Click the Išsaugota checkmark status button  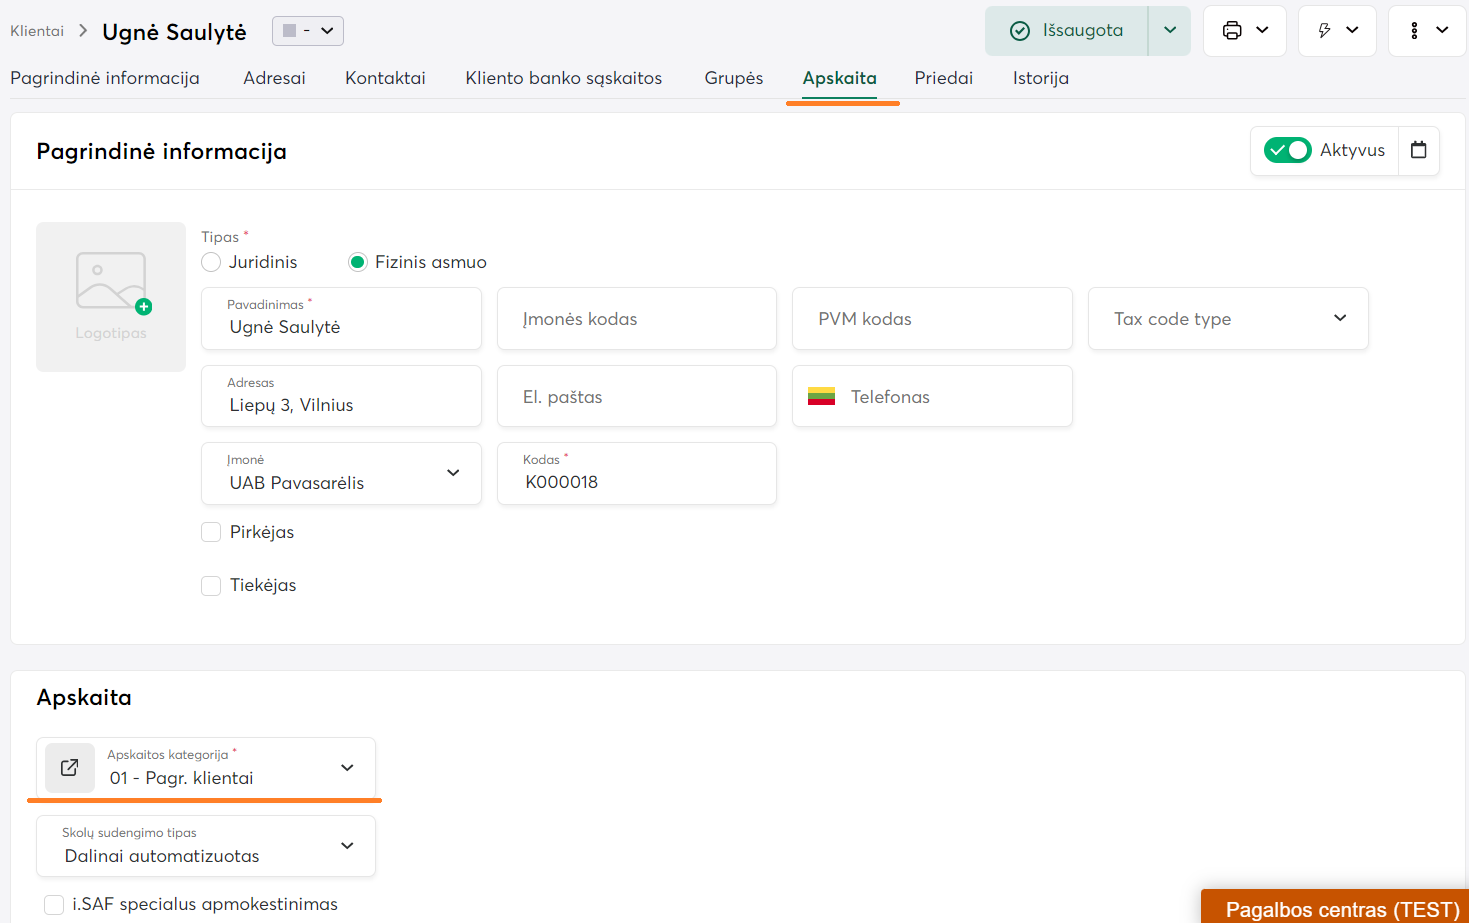pos(1066,31)
